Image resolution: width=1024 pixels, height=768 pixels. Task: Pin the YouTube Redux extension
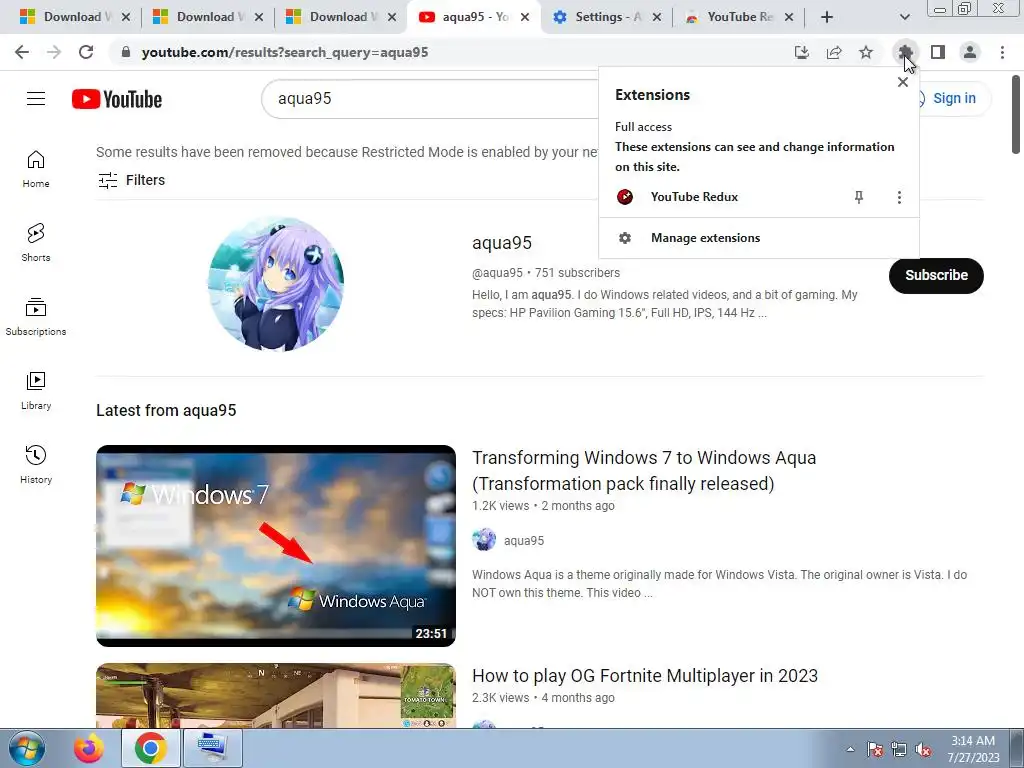click(859, 197)
